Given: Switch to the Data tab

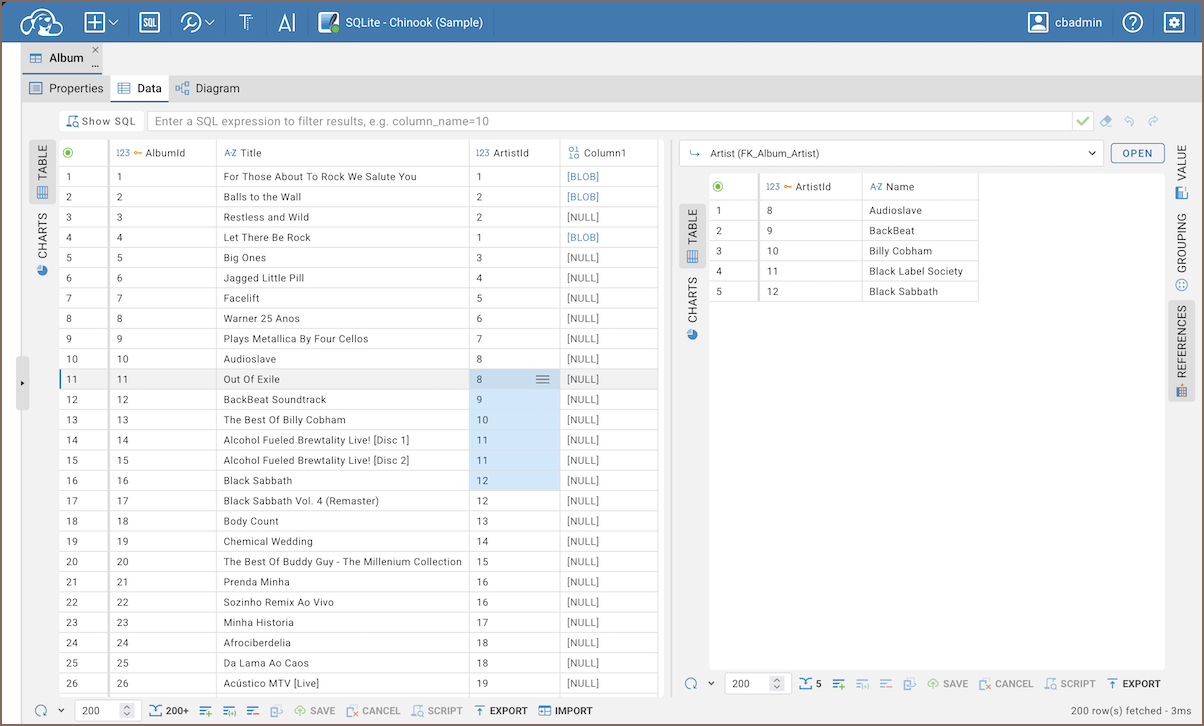Looking at the screenshot, I should (139, 88).
